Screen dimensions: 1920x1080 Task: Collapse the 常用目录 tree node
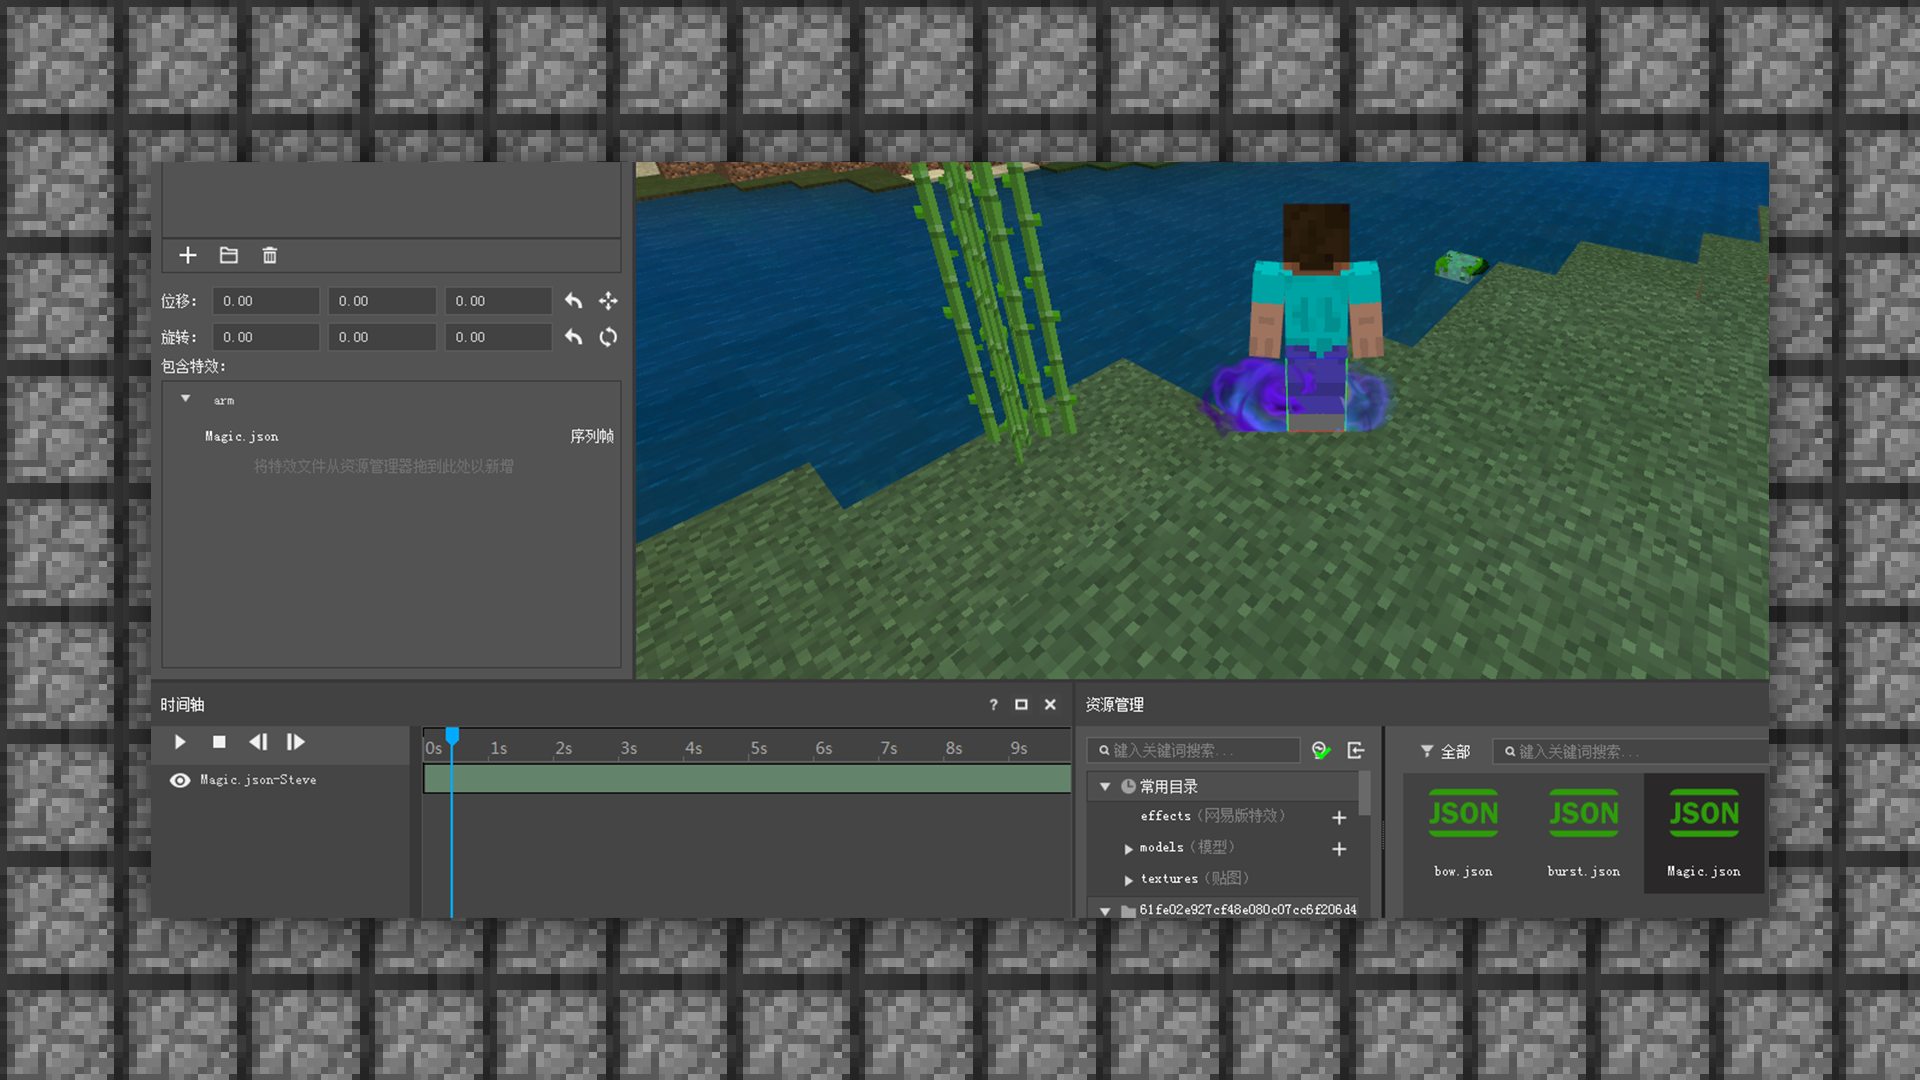(x=1105, y=787)
